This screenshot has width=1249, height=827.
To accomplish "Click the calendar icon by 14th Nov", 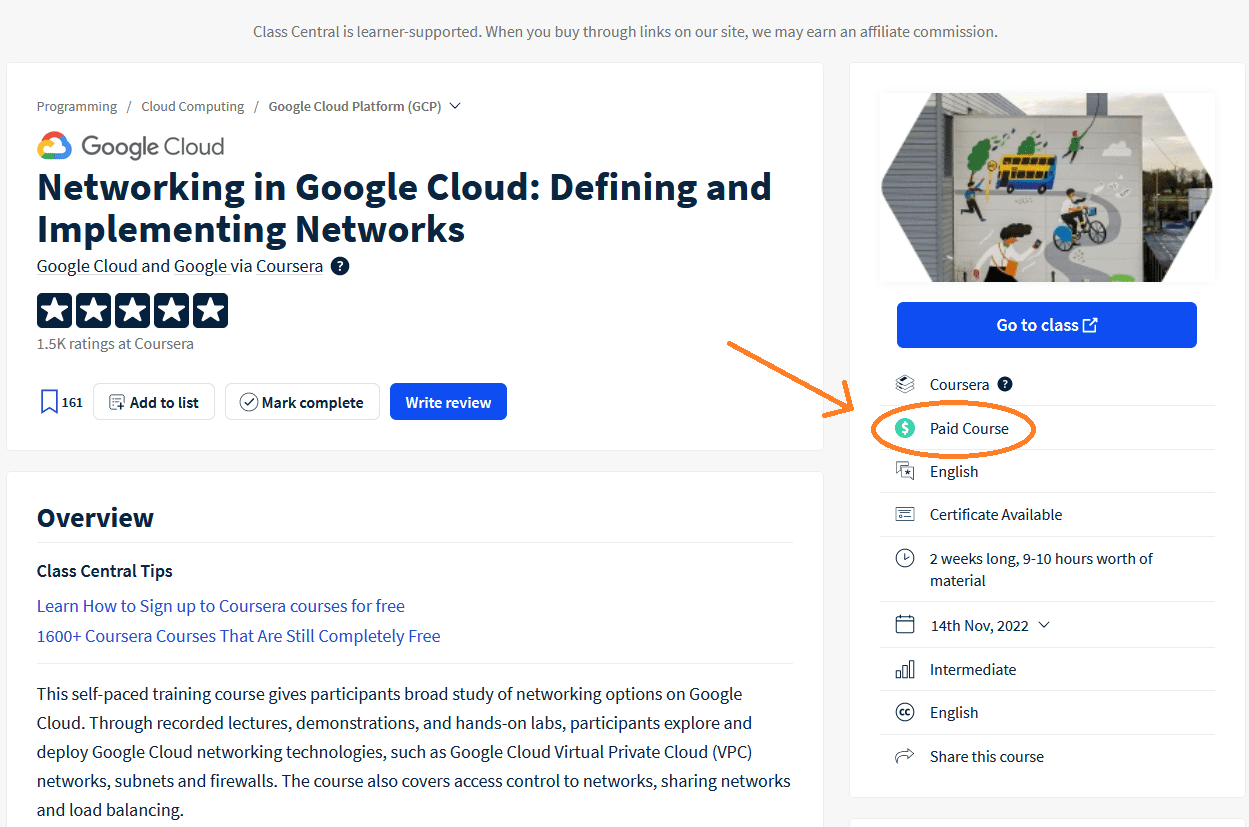I will 905,625.
